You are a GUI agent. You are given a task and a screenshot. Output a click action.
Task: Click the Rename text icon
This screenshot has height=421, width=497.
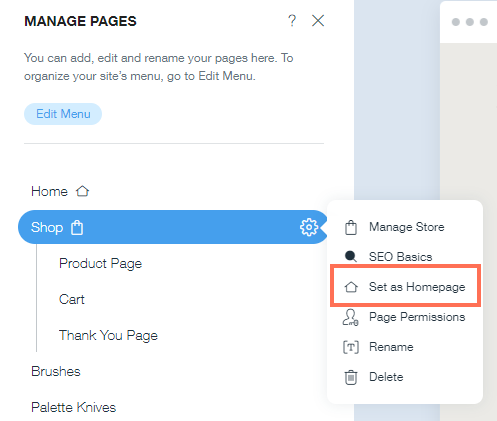tap(351, 347)
